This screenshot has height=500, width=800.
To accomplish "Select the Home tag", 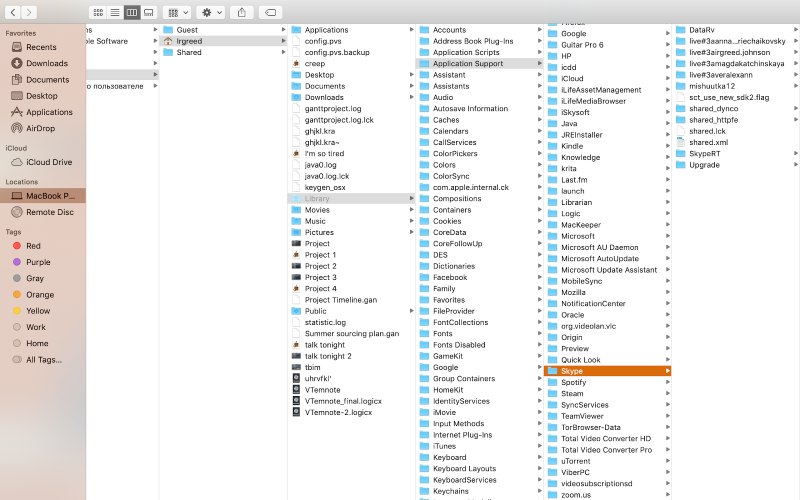I will 37,344.
